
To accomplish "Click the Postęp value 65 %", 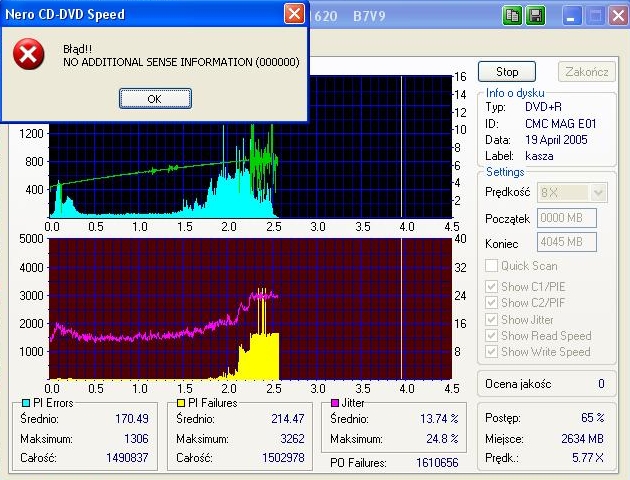I will 593,418.
